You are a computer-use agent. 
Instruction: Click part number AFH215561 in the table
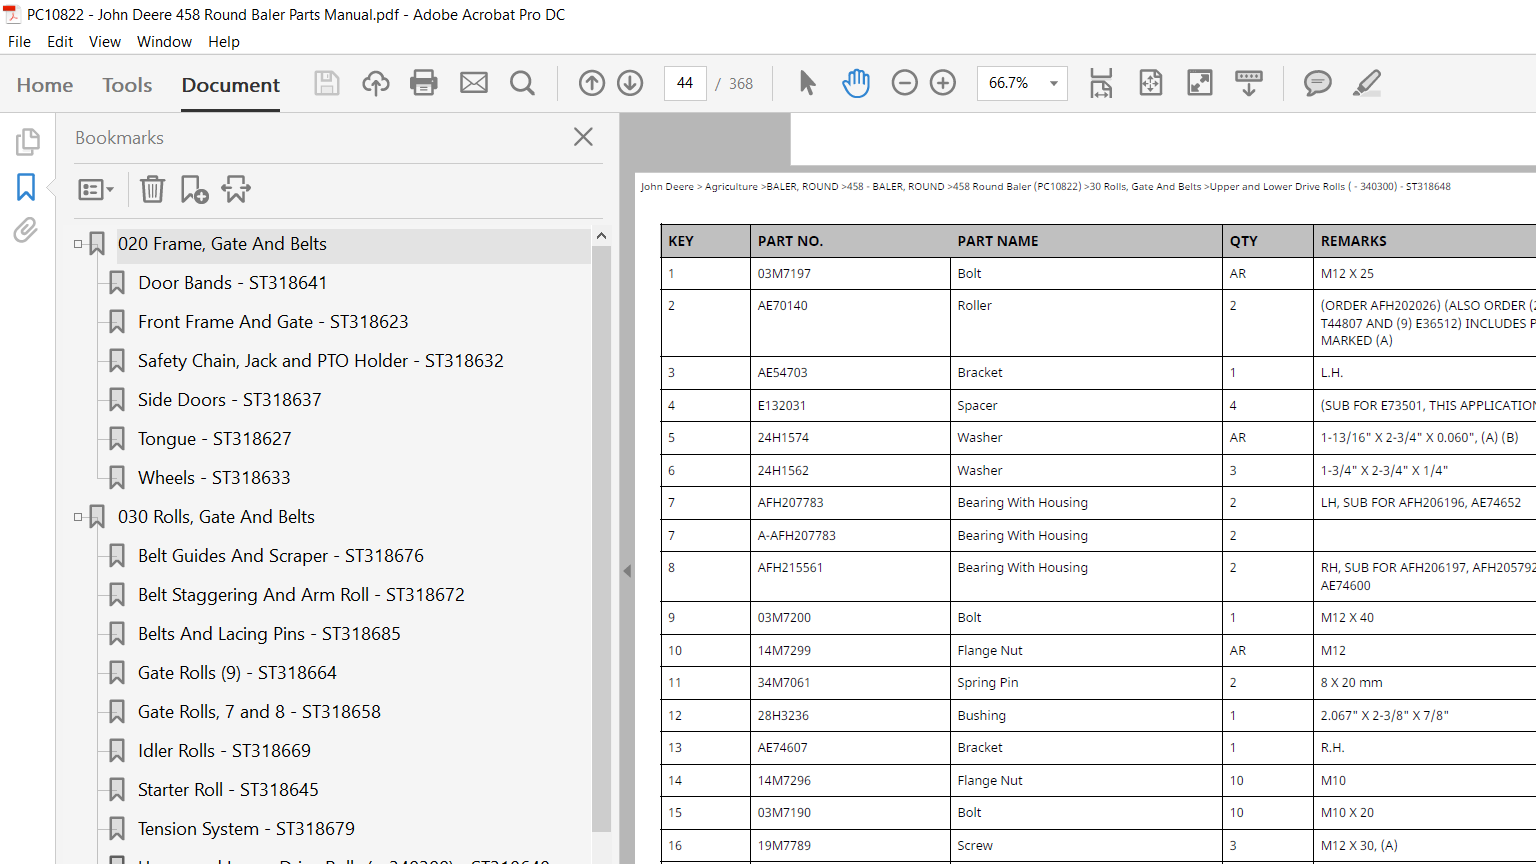tap(790, 568)
